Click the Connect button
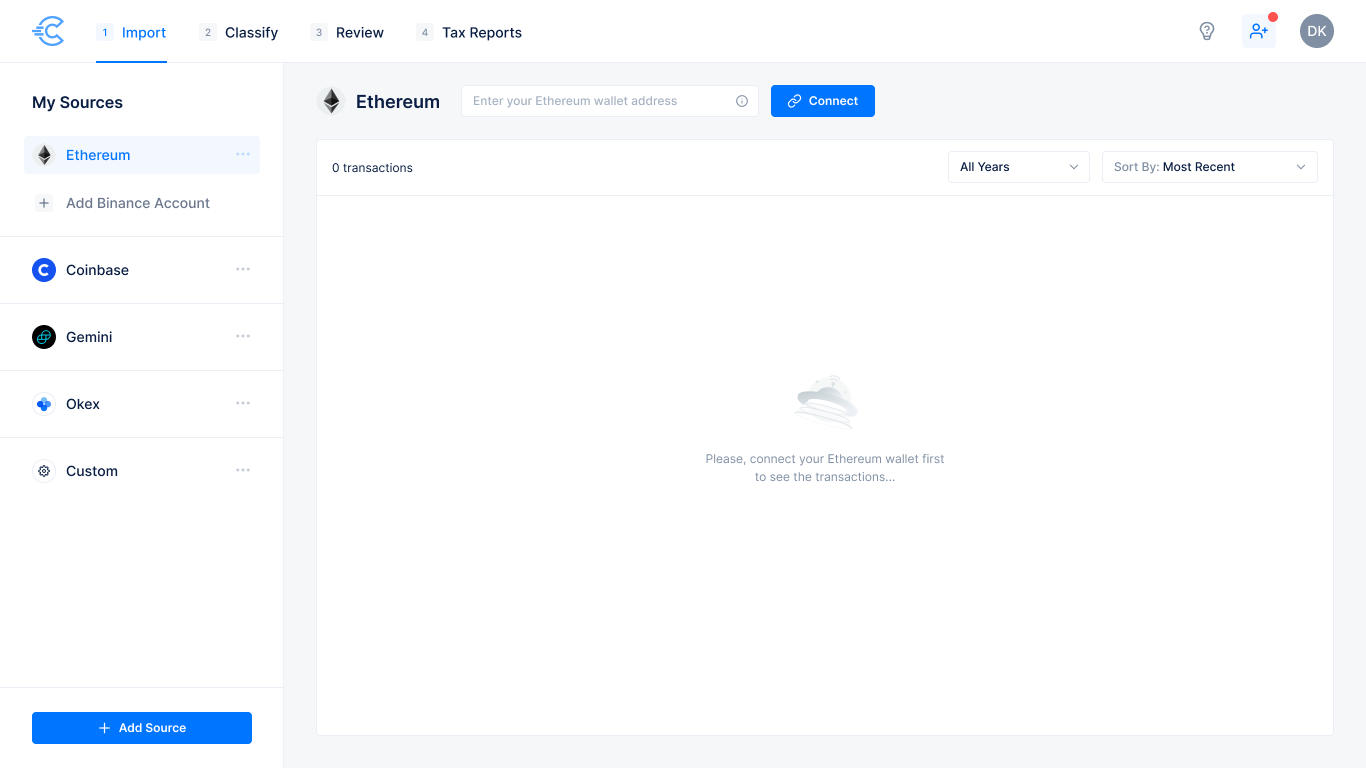1366x768 pixels. pyautogui.click(x=822, y=101)
